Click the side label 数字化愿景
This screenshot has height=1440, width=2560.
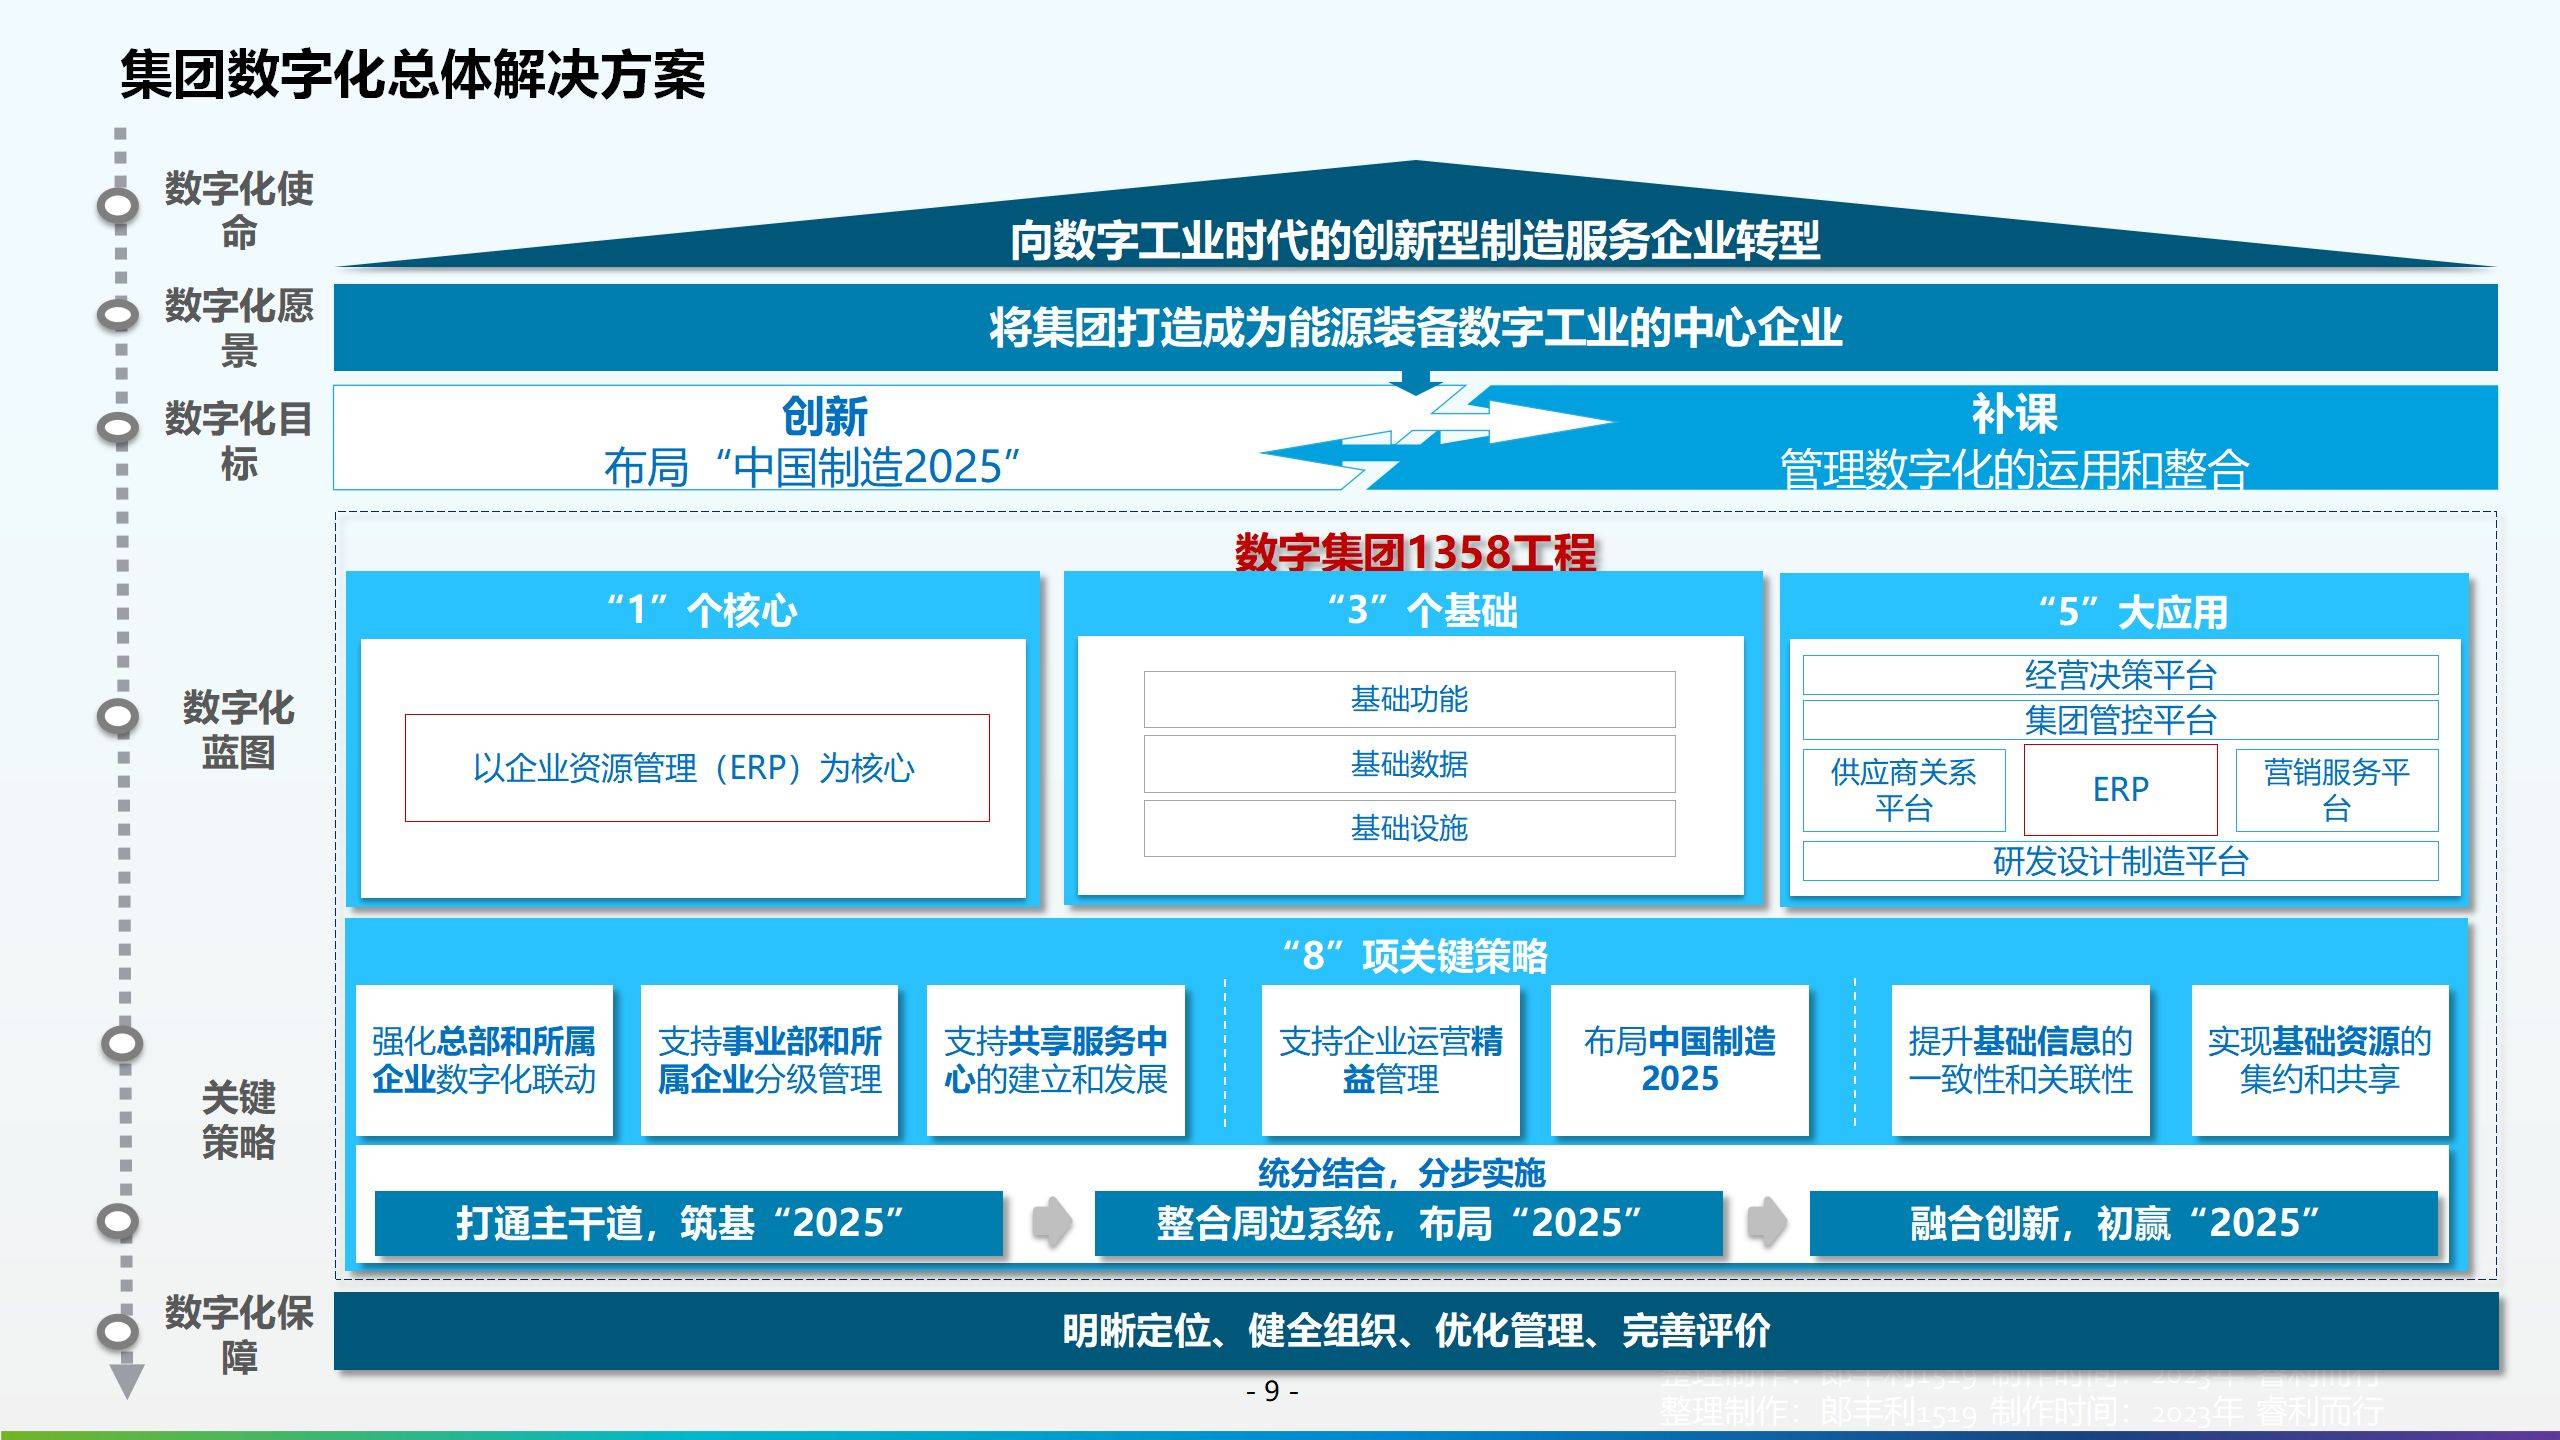(239, 327)
